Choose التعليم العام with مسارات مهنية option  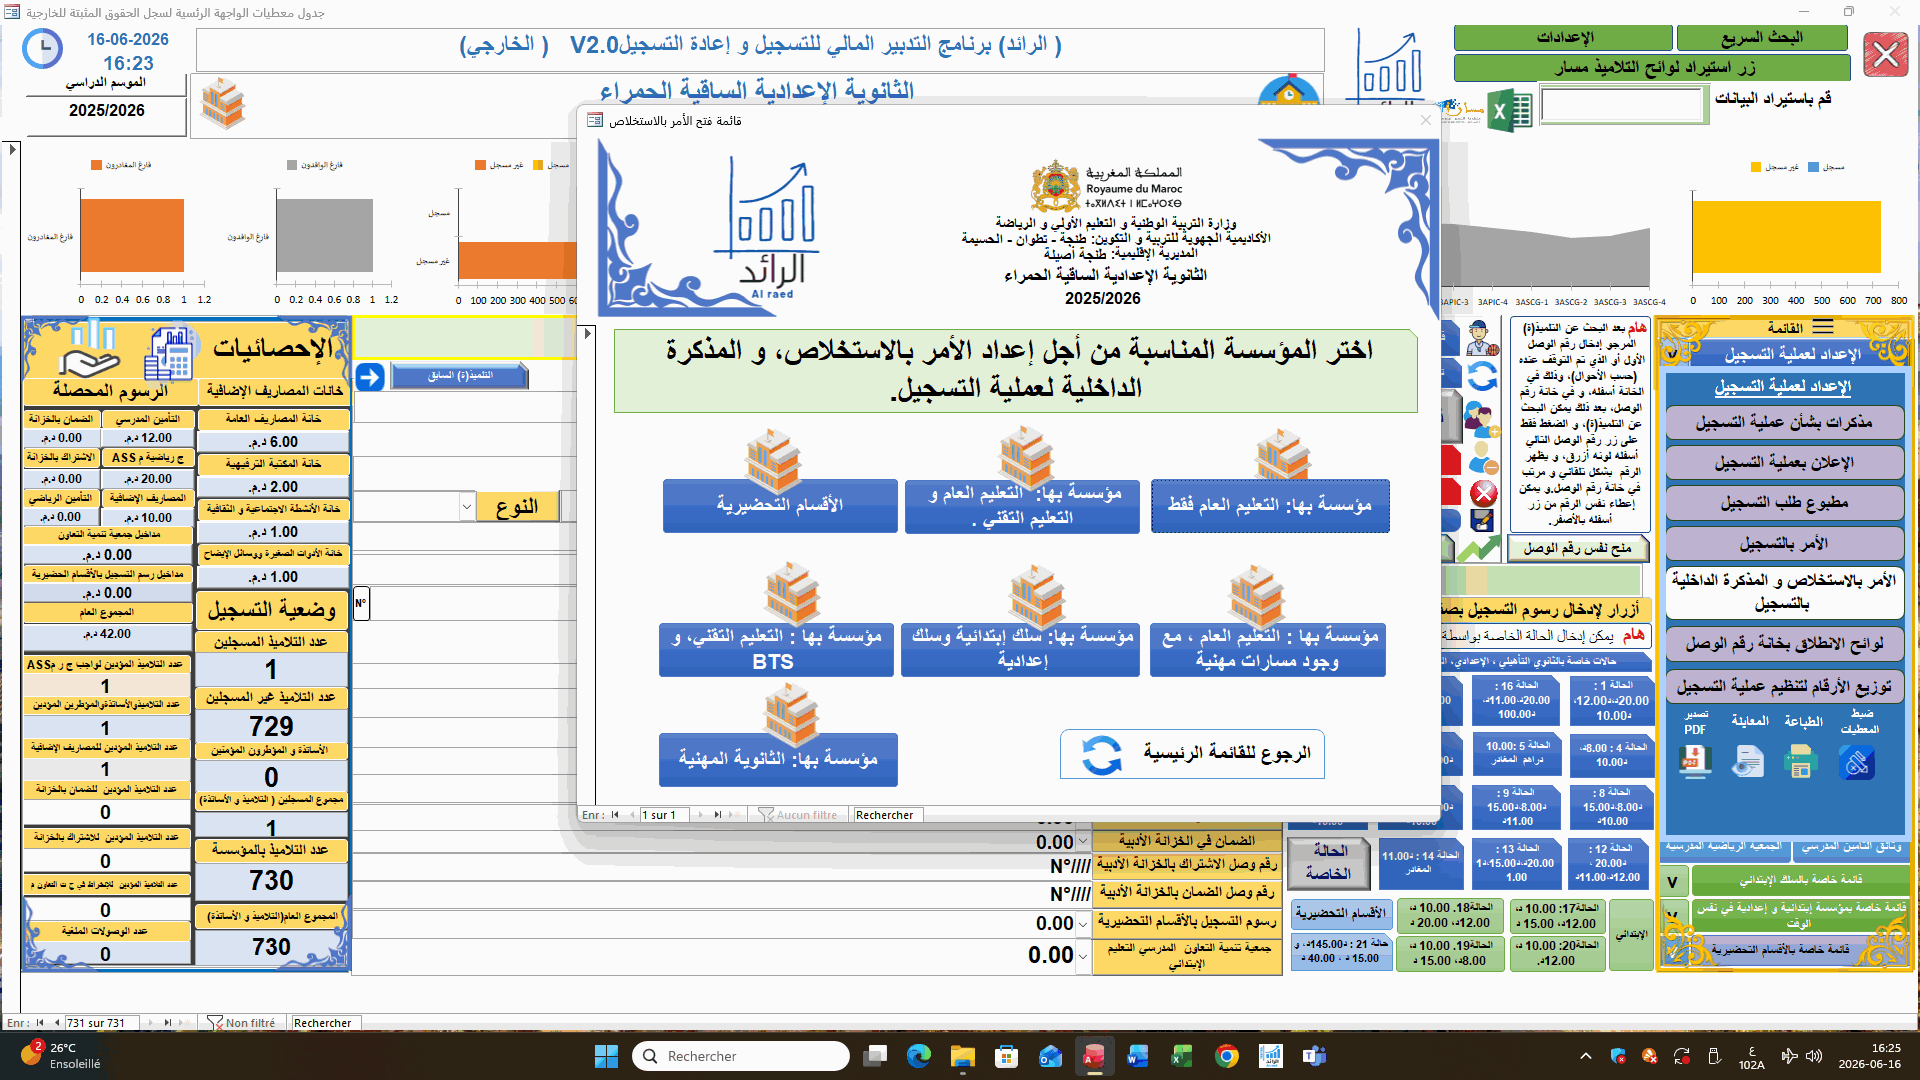[x=1267, y=649]
